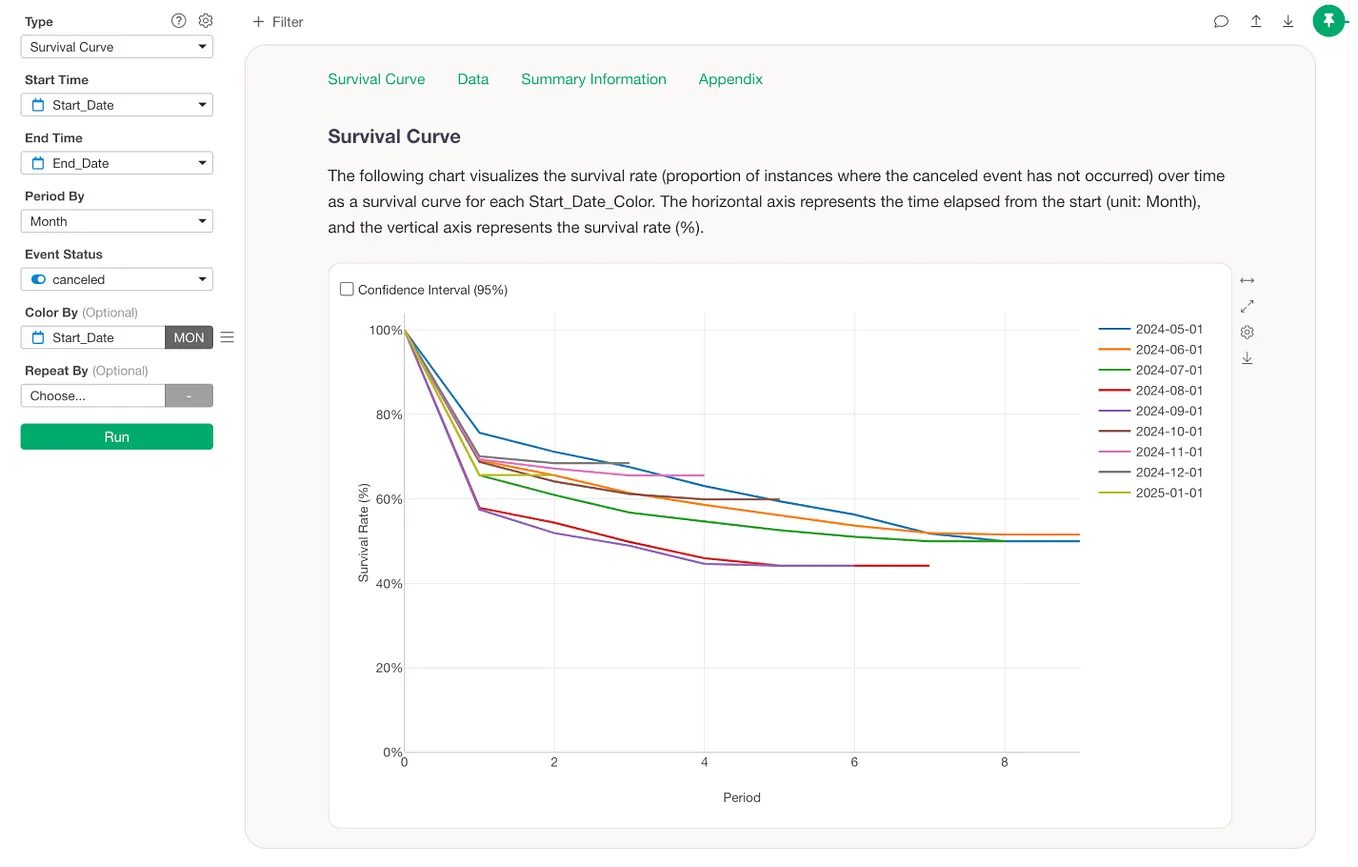Open the sort options hamburger beside Color By
This screenshot has height=867, width=1358.
pos(227,337)
